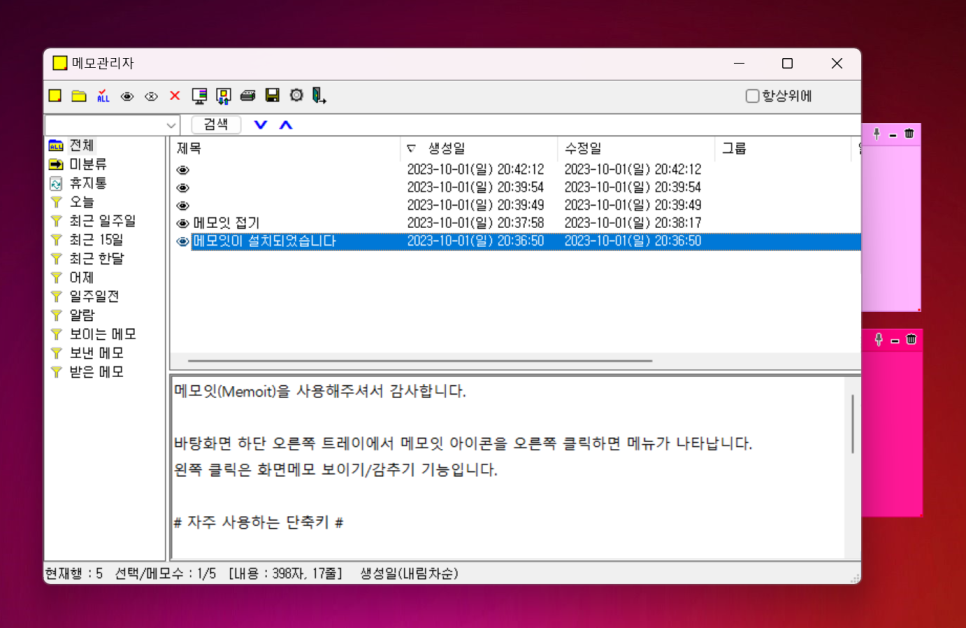
Task: Sort by the 제목 column header
Action: [285, 148]
